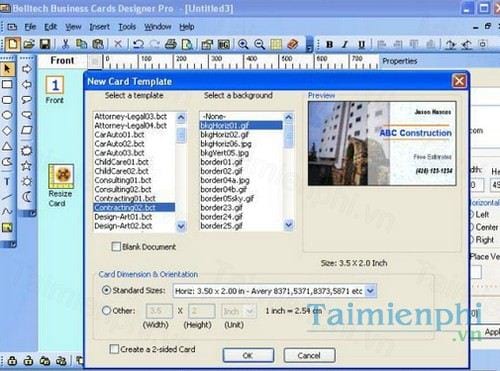Choose the Right alignment radio in Properties

(x=472, y=239)
